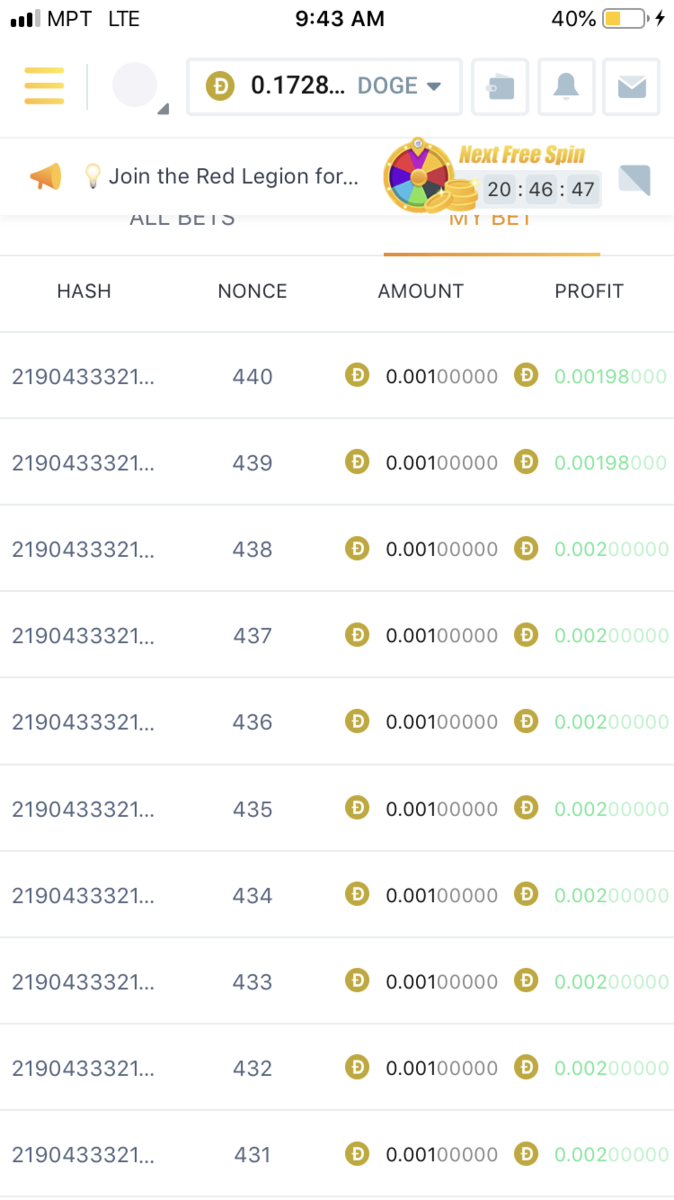Switch to the ALL BETS tab
Screen dimensions: 674x1200
pos(182,221)
